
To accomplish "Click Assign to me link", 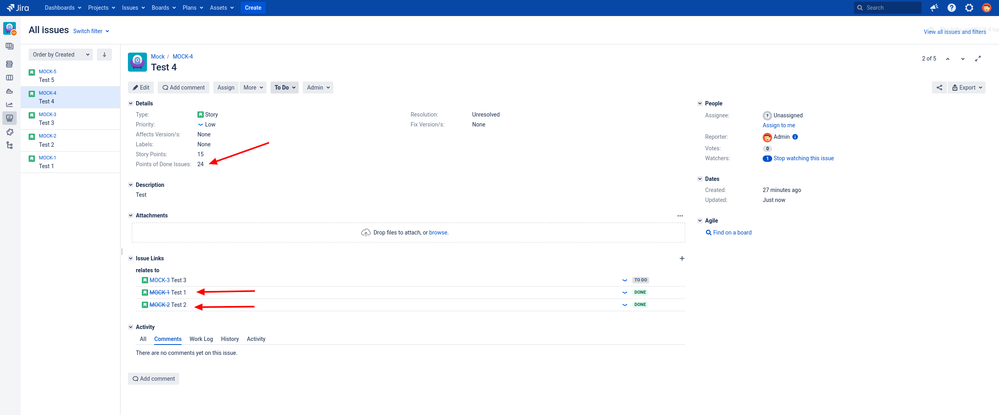I will (779, 126).
